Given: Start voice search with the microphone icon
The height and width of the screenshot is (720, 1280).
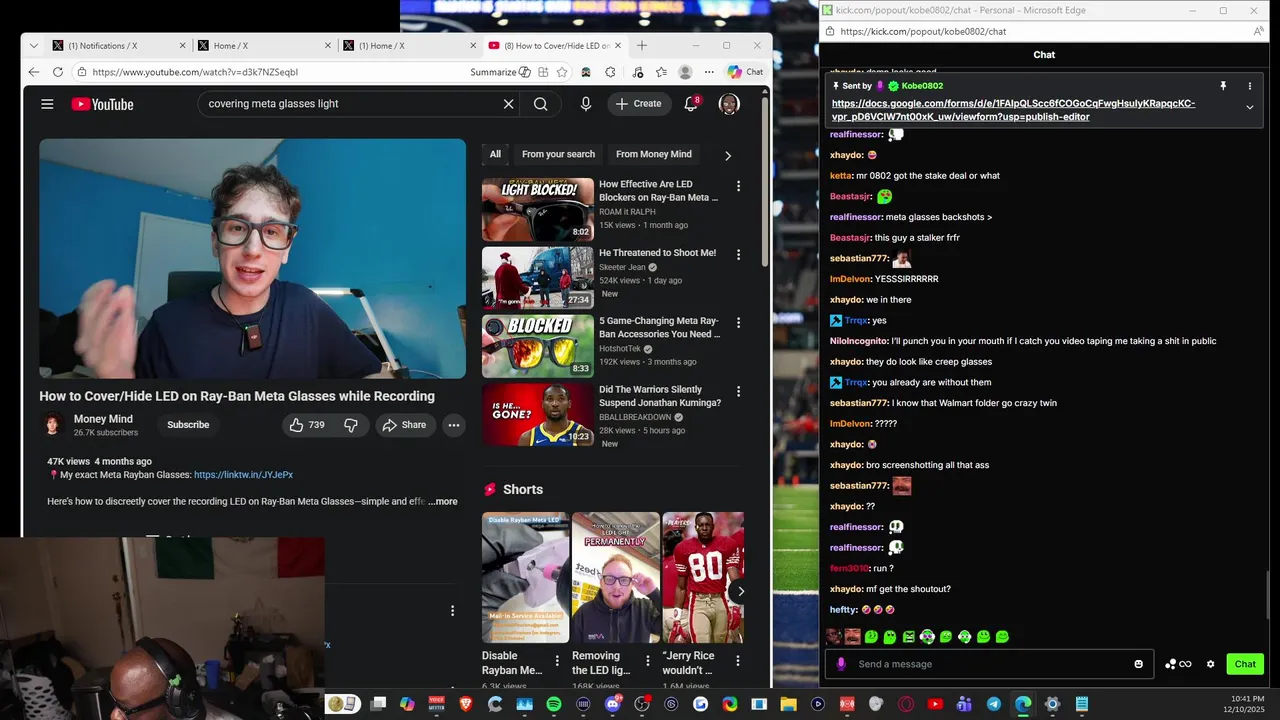Looking at the screenshot, I should coord(586,104).
